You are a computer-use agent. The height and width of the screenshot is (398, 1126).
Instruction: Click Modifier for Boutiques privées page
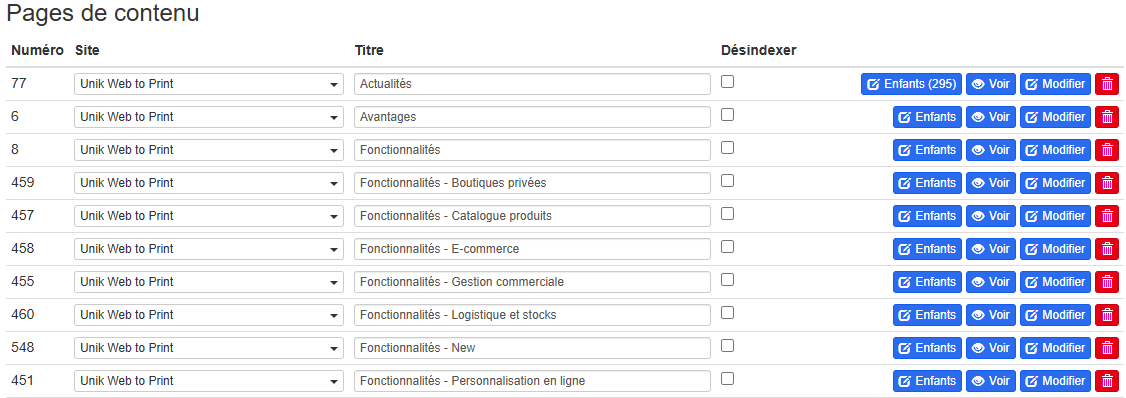click(x=1056, y=183)
